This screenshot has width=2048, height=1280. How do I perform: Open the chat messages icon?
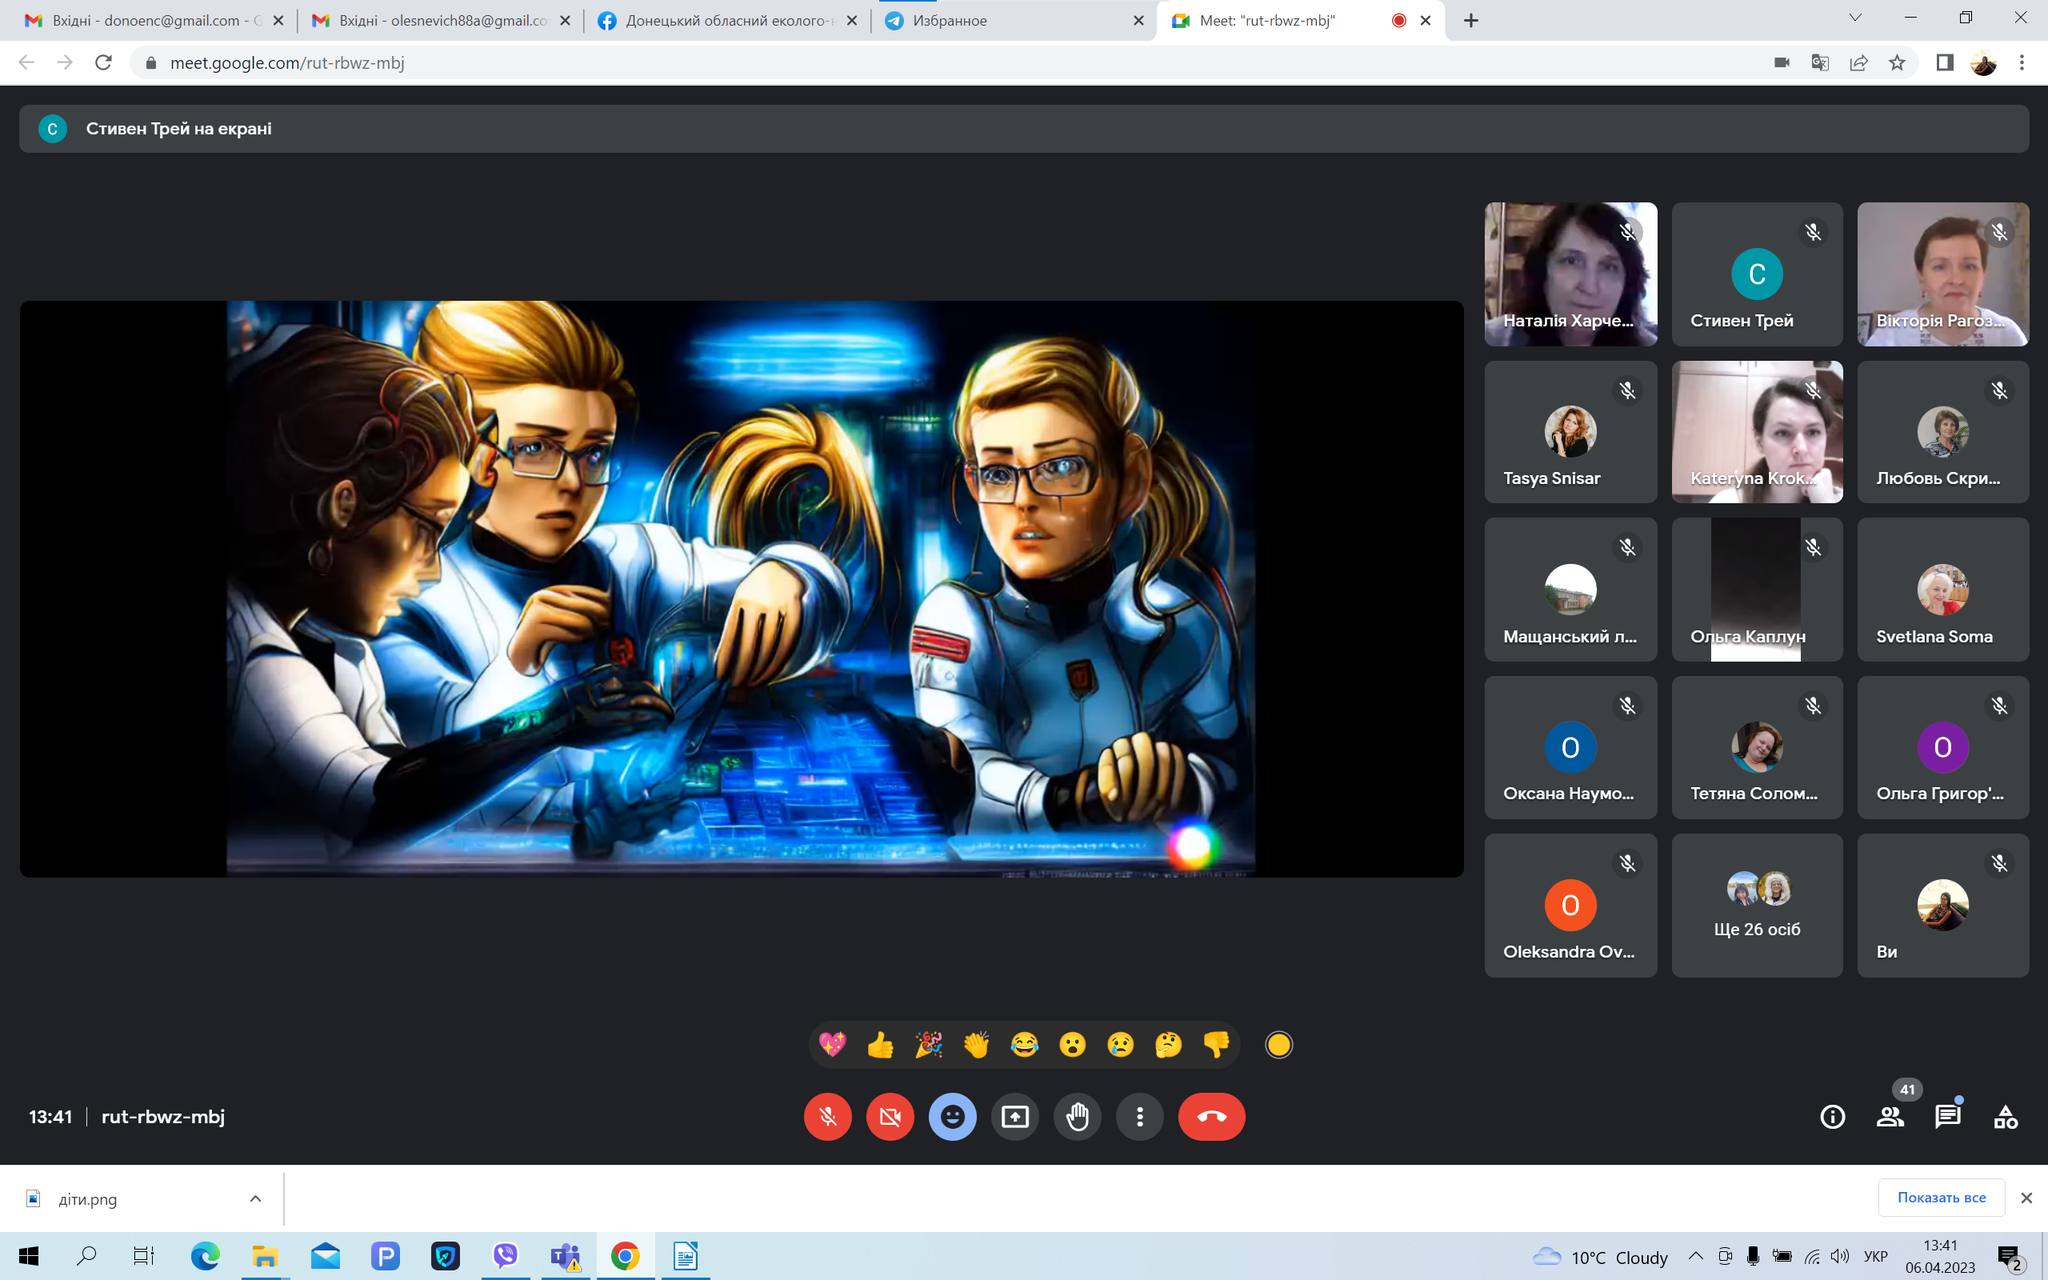[x=1947, y=1116]
